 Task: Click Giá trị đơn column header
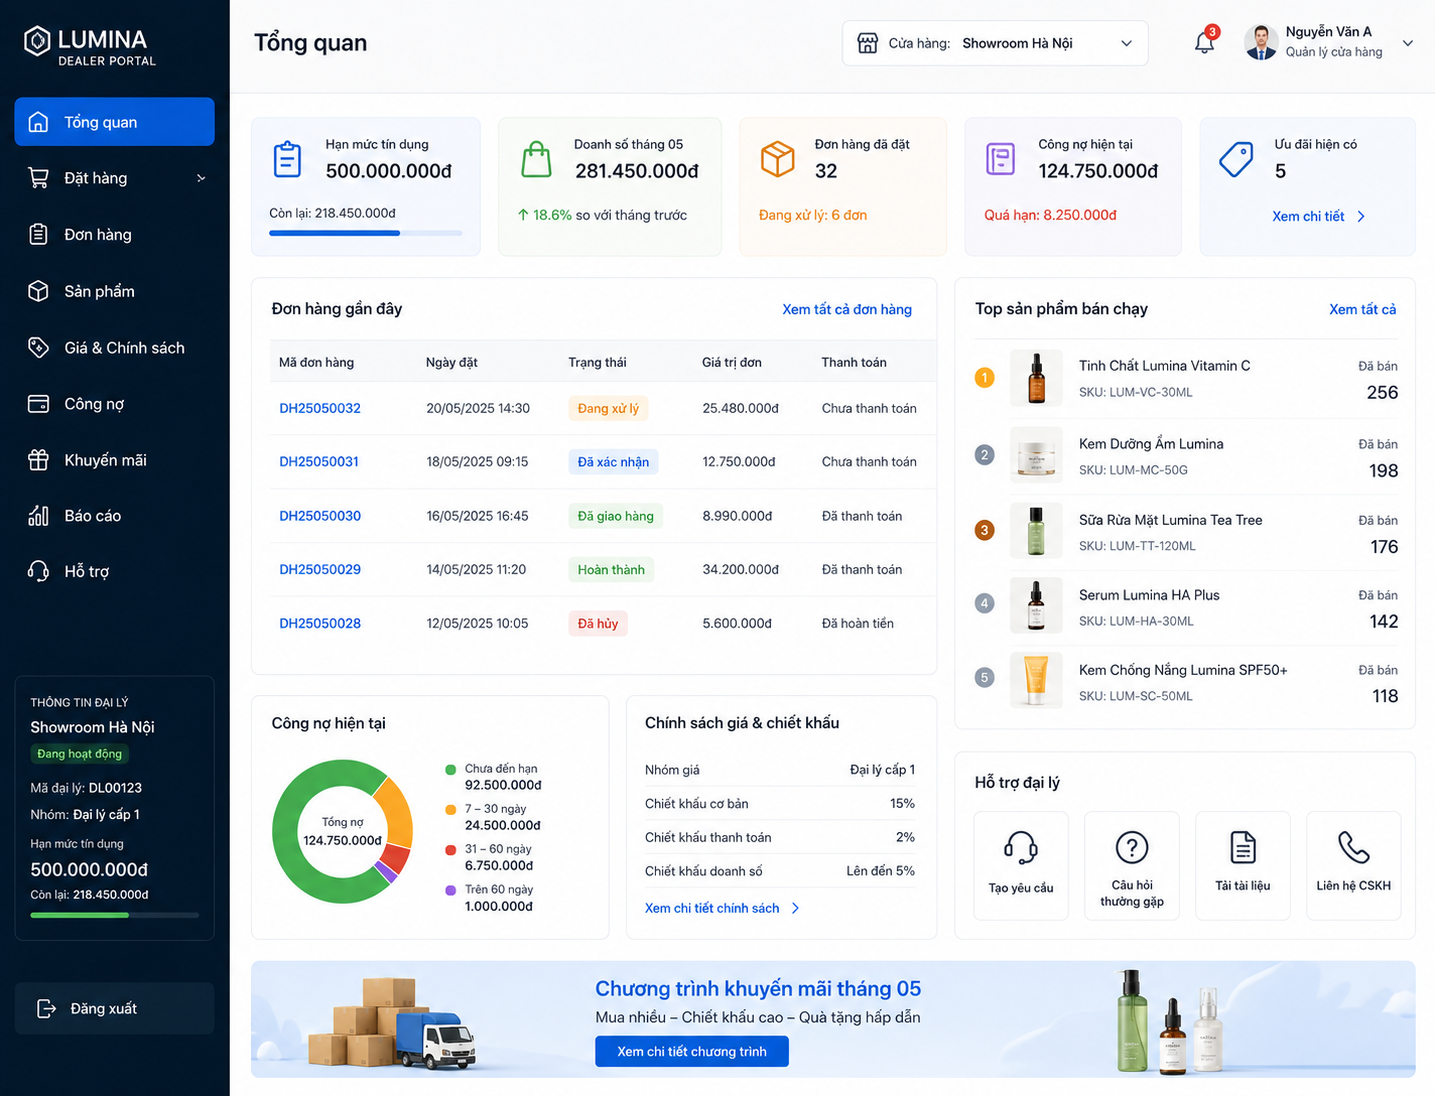732,362
